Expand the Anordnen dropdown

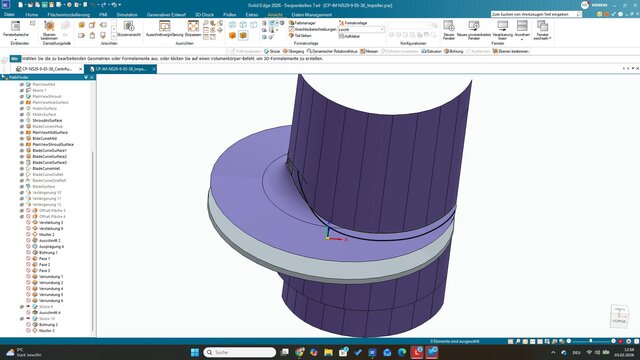point(522,39)
